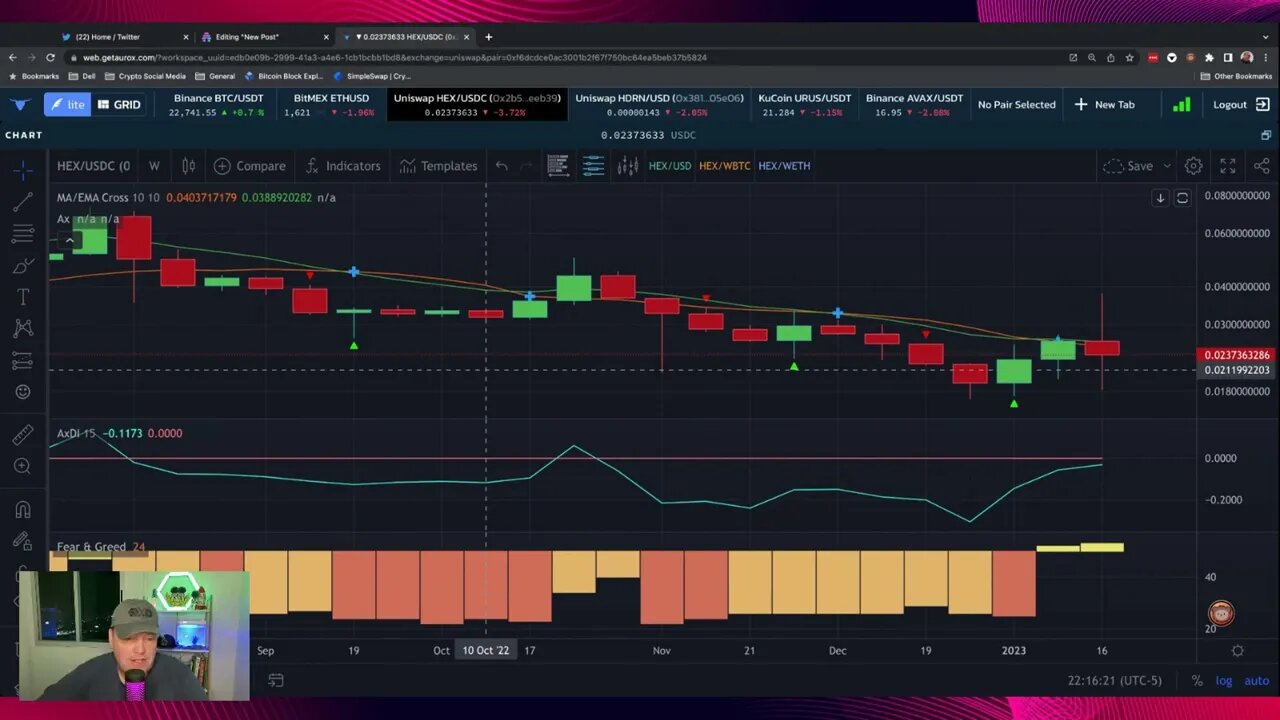
Task: Click the green signal strength icon
Action: tap(1181, 105)
